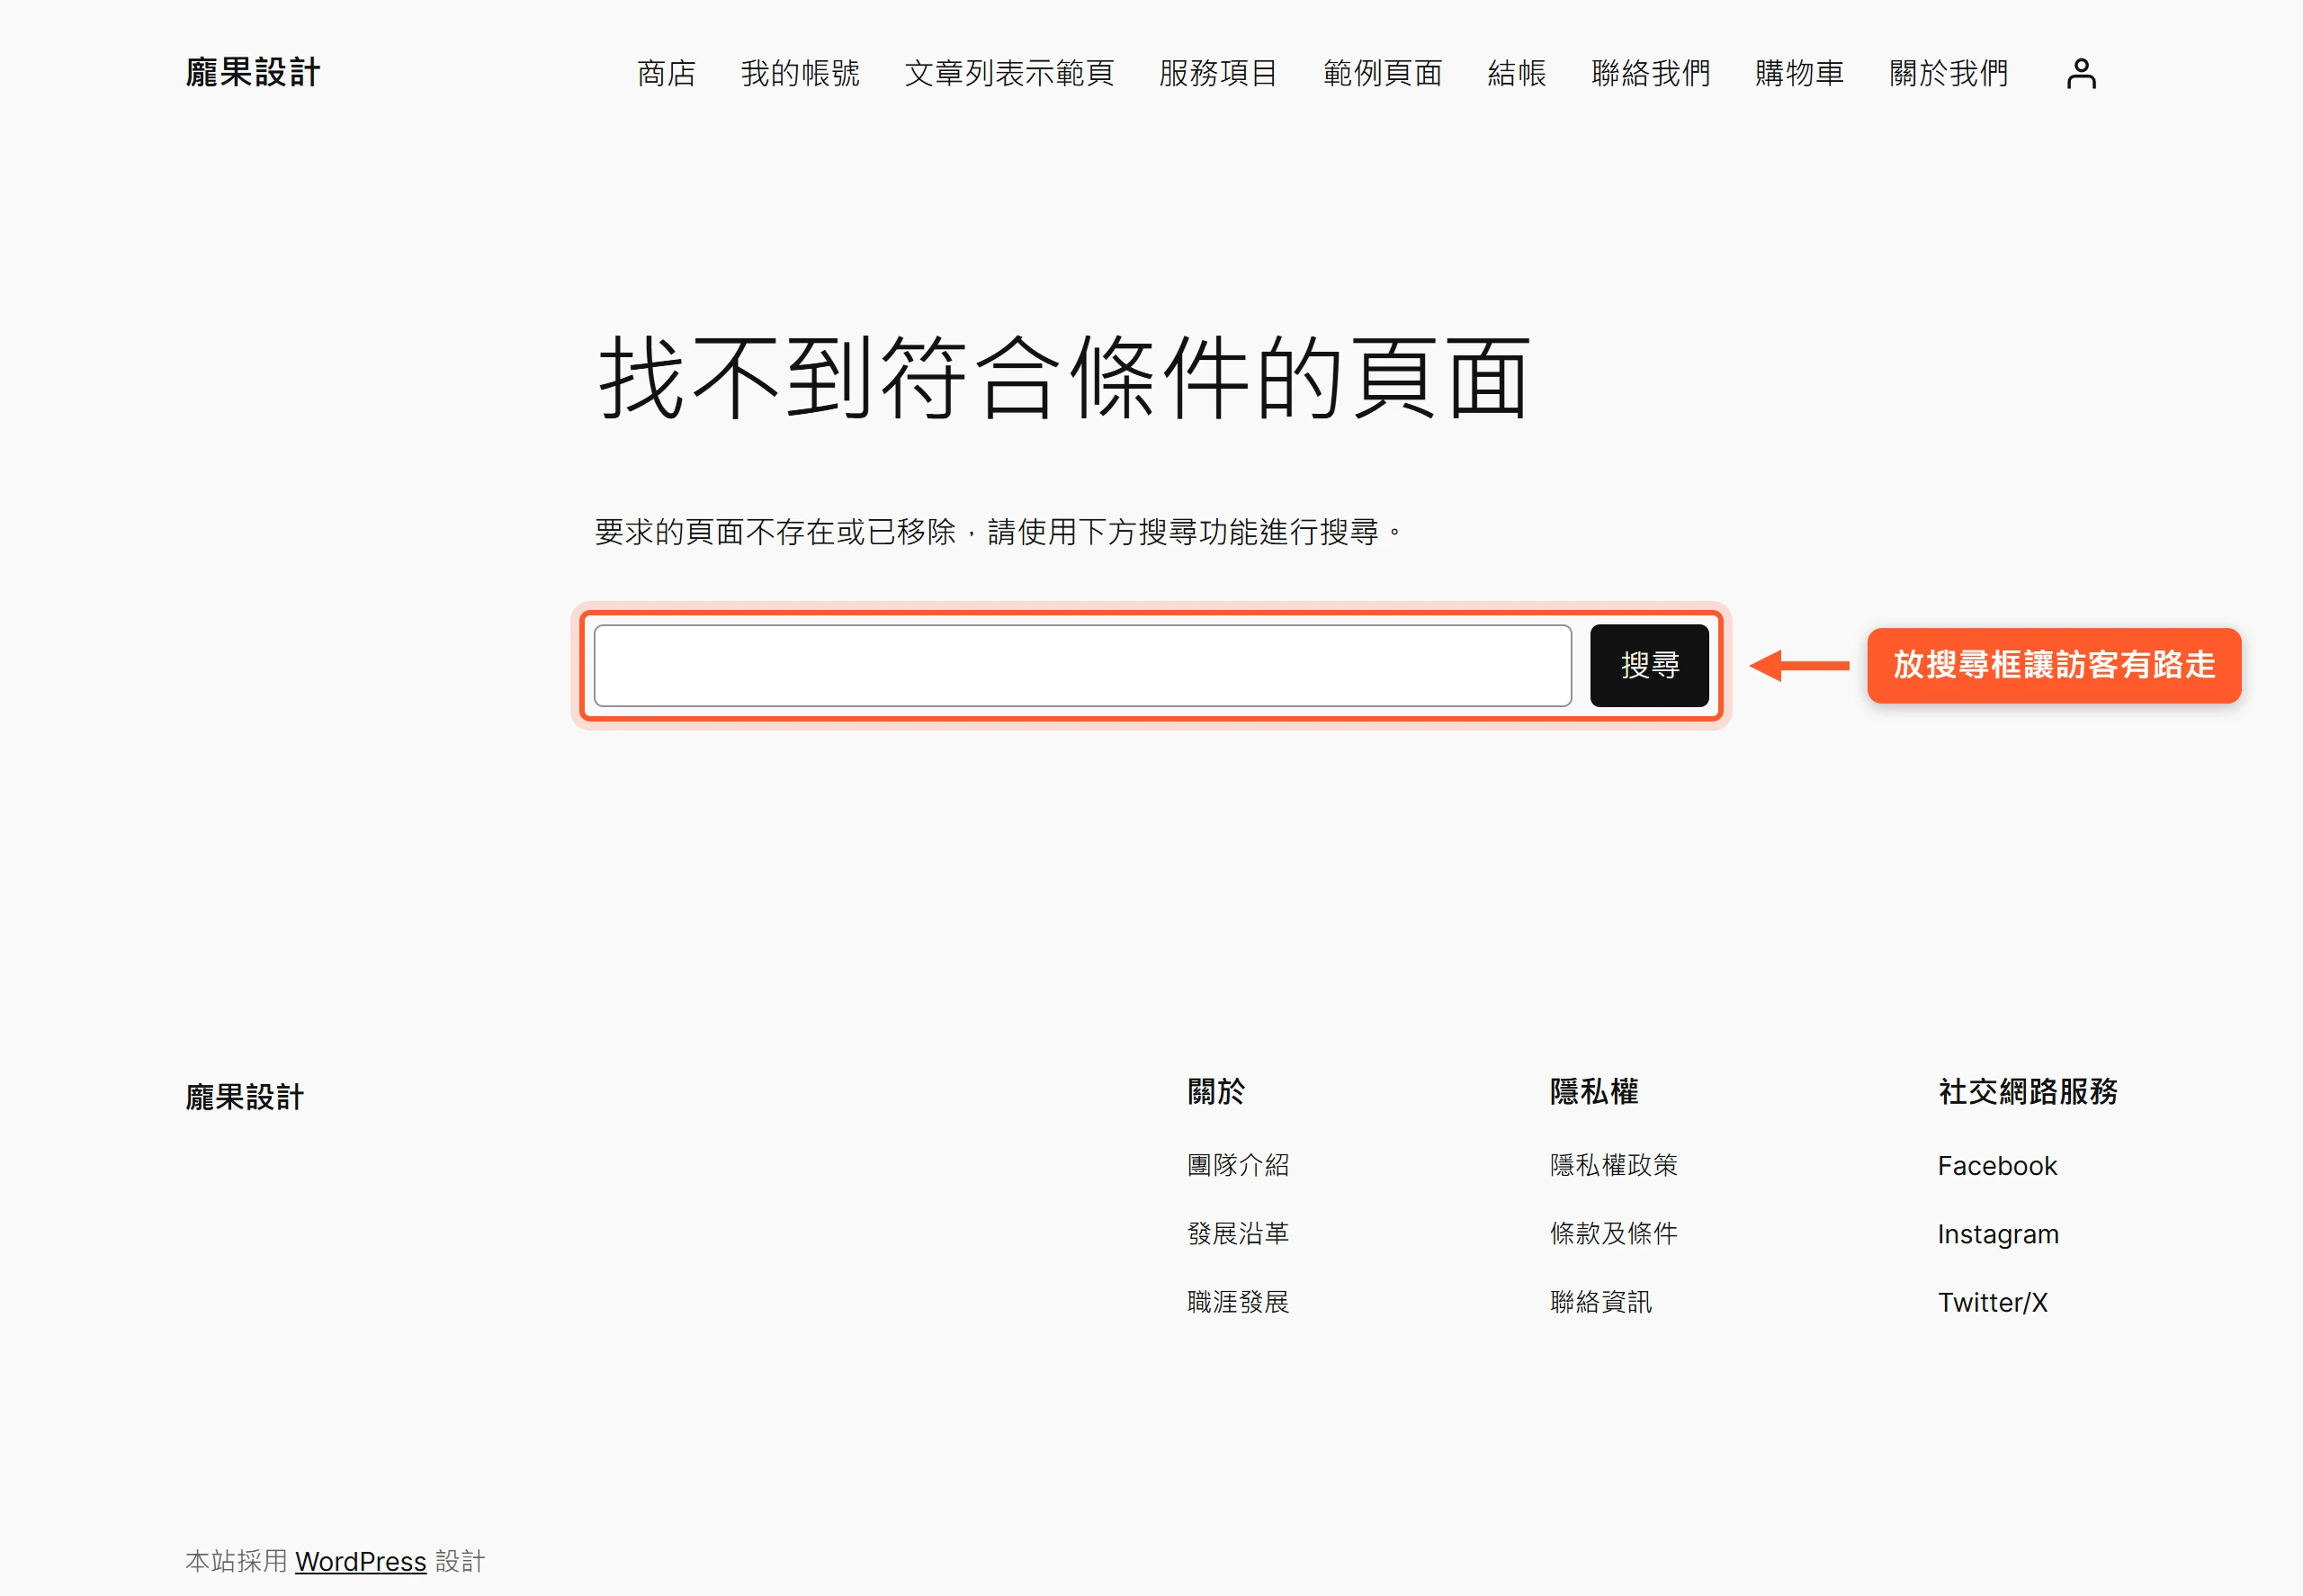Focus the search input field
Image resolution: width=2303 pixels, height=1596 pixels.
(x=1082, y=666)
